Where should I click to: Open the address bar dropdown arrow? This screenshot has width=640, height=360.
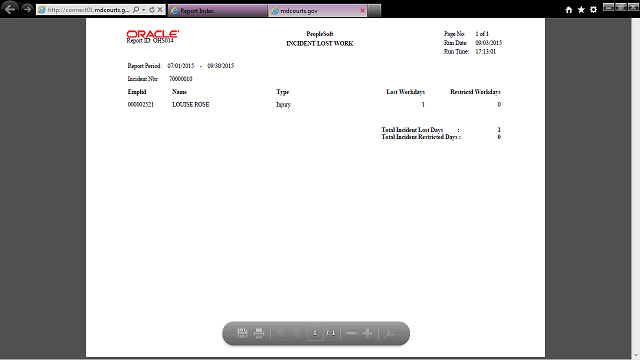coord(144,9)
